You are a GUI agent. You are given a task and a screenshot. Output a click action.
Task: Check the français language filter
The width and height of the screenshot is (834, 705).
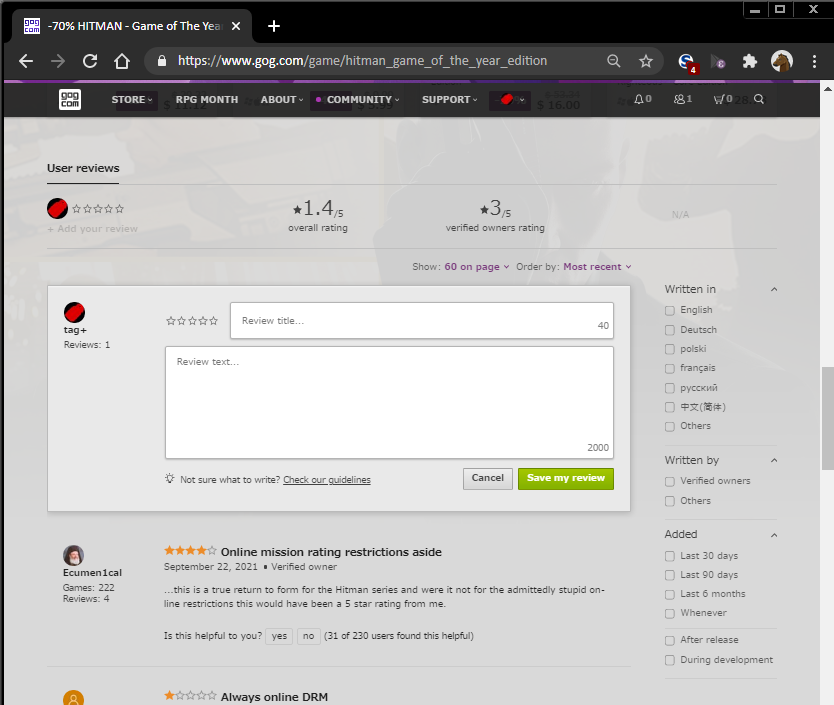pyautogui.click(x=670, y=368)
